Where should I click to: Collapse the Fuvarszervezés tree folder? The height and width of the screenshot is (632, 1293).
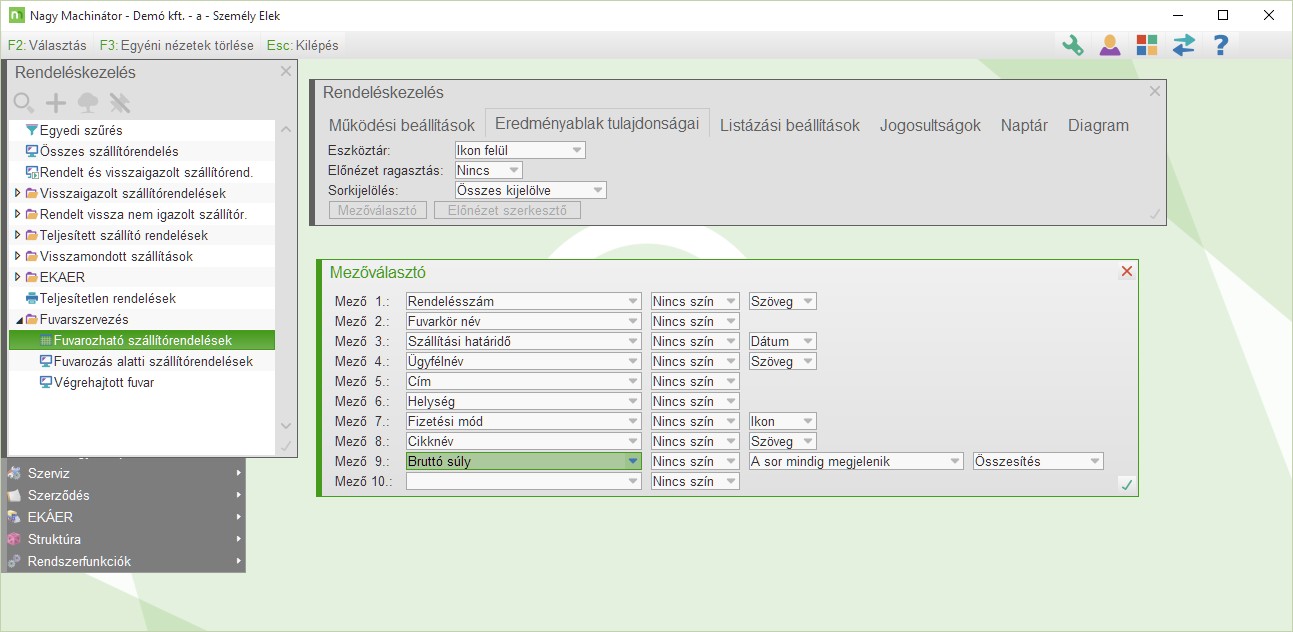pyautogui.click(x=18, y=319)
